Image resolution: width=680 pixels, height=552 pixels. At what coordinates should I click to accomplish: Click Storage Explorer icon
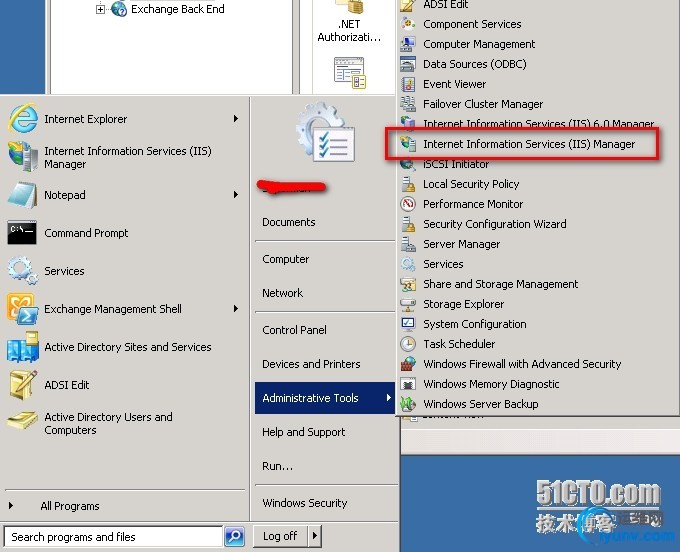(408, 304)
